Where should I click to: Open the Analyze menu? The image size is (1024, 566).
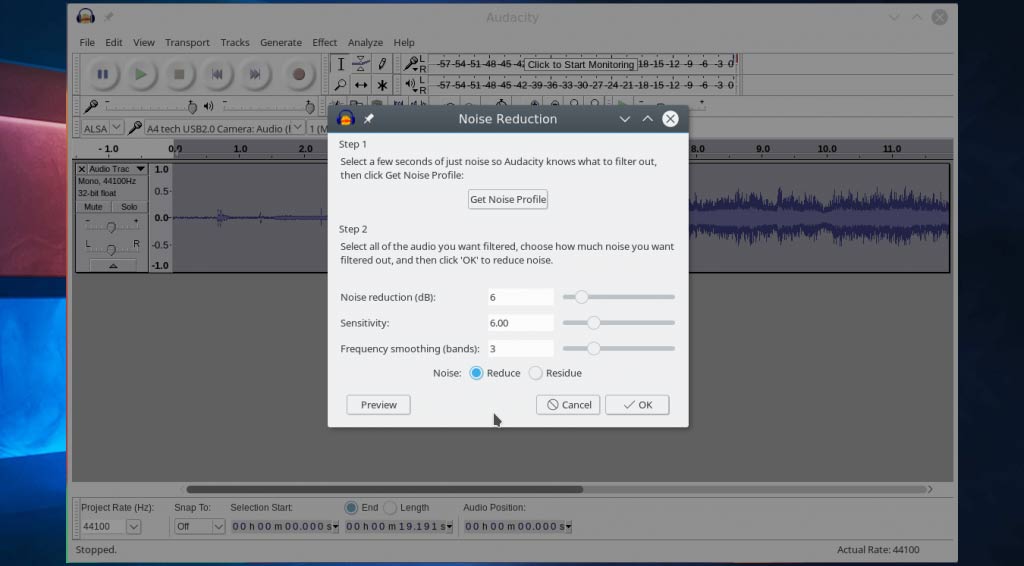click(365, 42)
